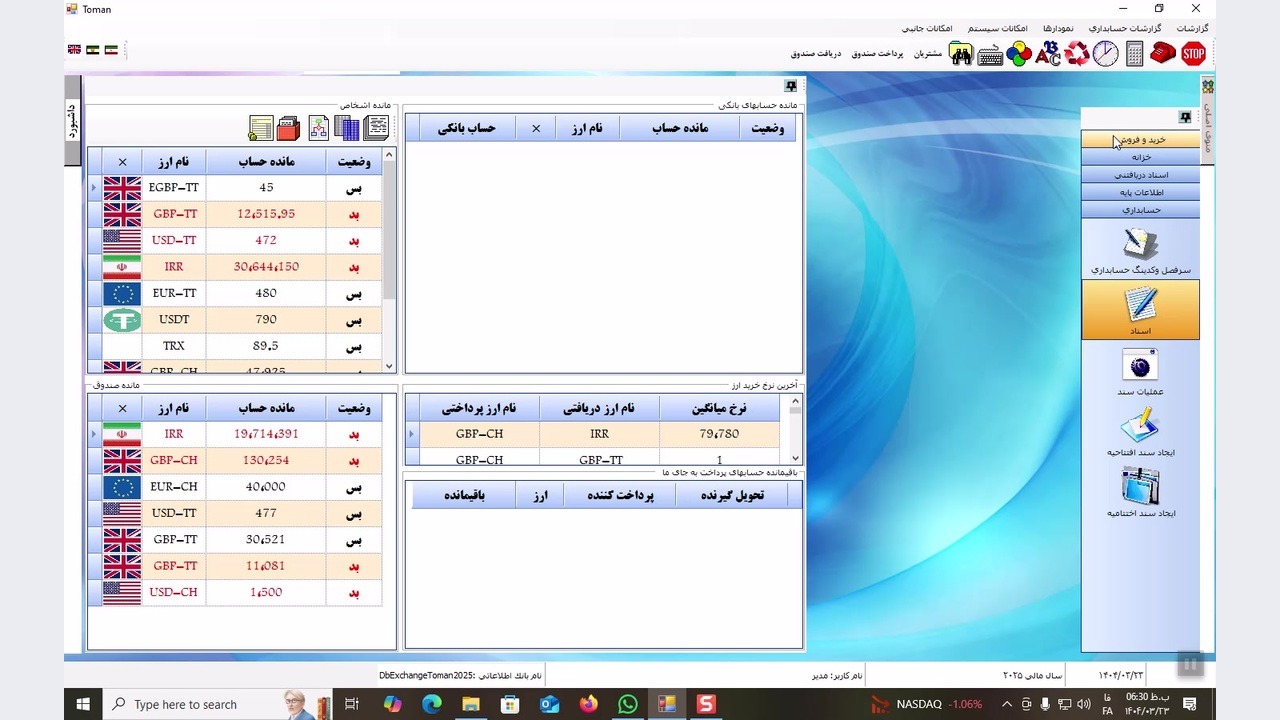Click the تحویل گیرنده column header
Viewport: 1280px width, 720px height.
click(x=732, y=495)
